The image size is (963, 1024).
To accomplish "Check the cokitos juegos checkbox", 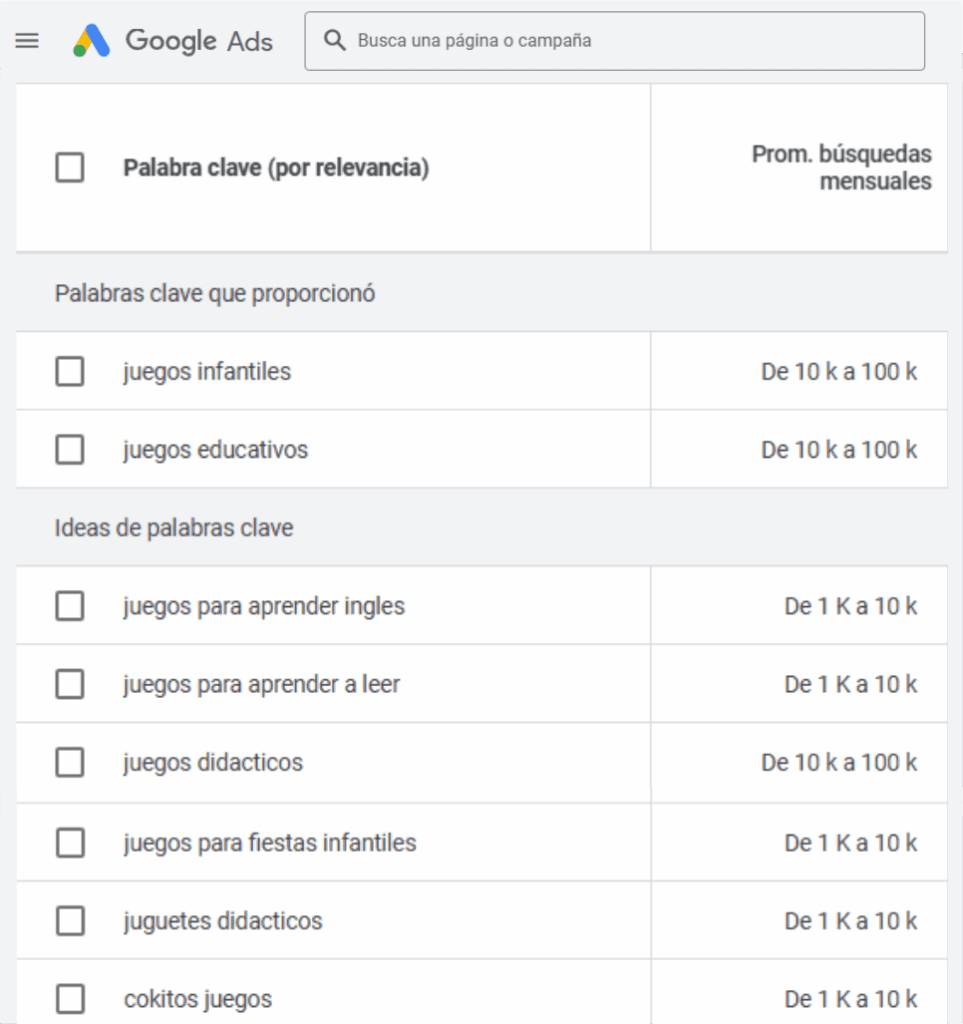I will pos(70,999).
